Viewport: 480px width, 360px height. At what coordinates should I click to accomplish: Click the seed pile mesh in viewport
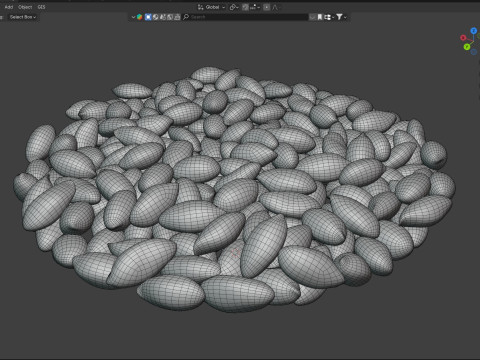click(233, 190)
